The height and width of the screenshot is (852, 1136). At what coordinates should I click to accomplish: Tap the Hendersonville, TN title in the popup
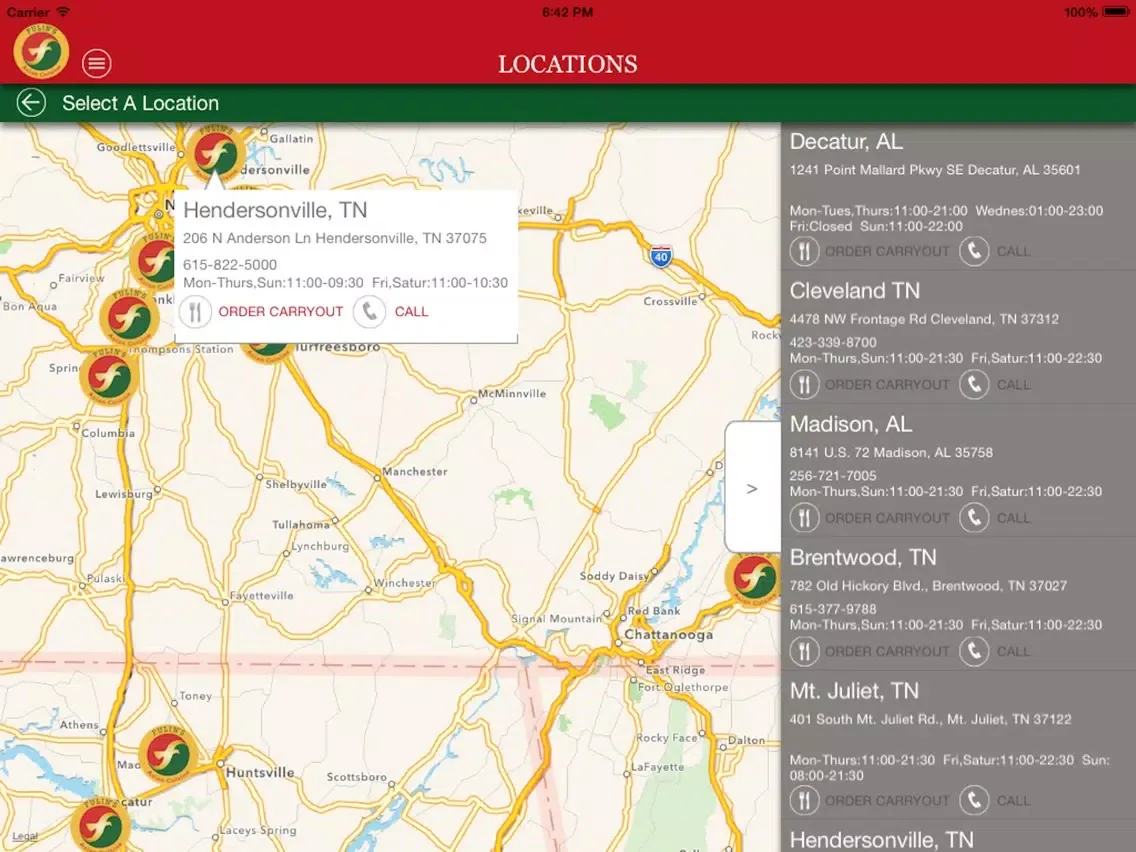[275, 210]
